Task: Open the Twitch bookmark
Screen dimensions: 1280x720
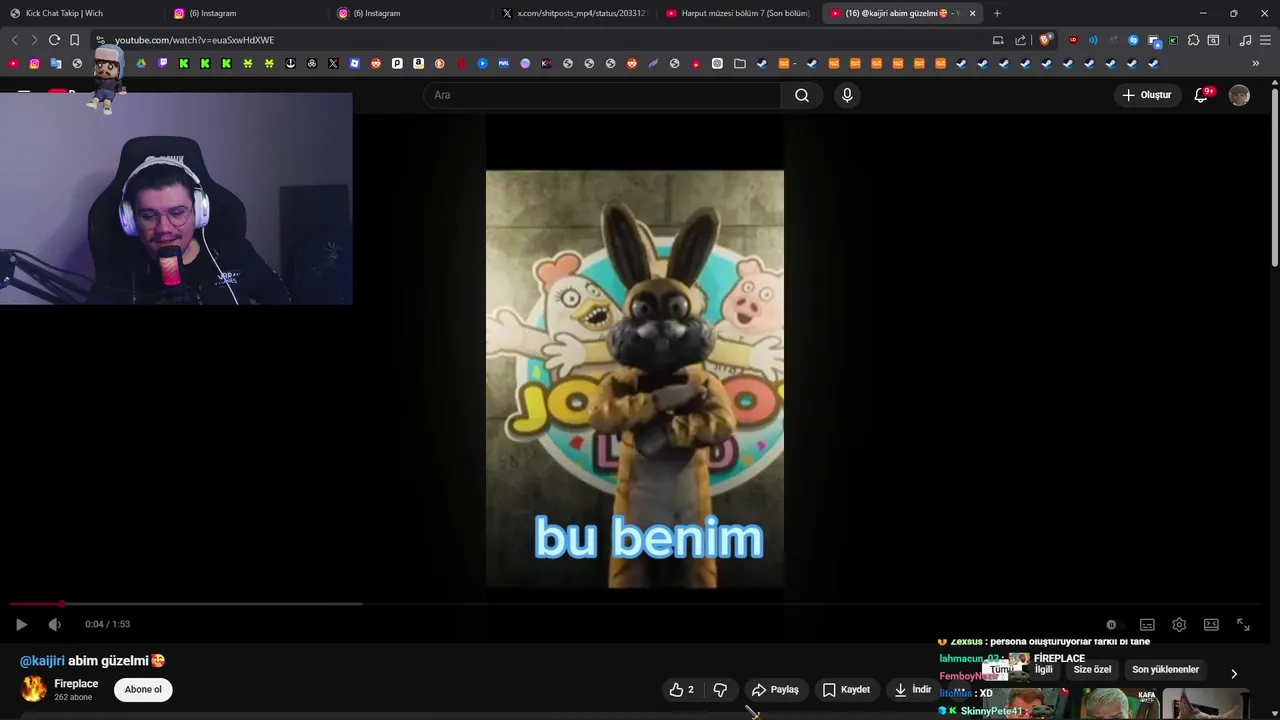Action: [162, 63]
